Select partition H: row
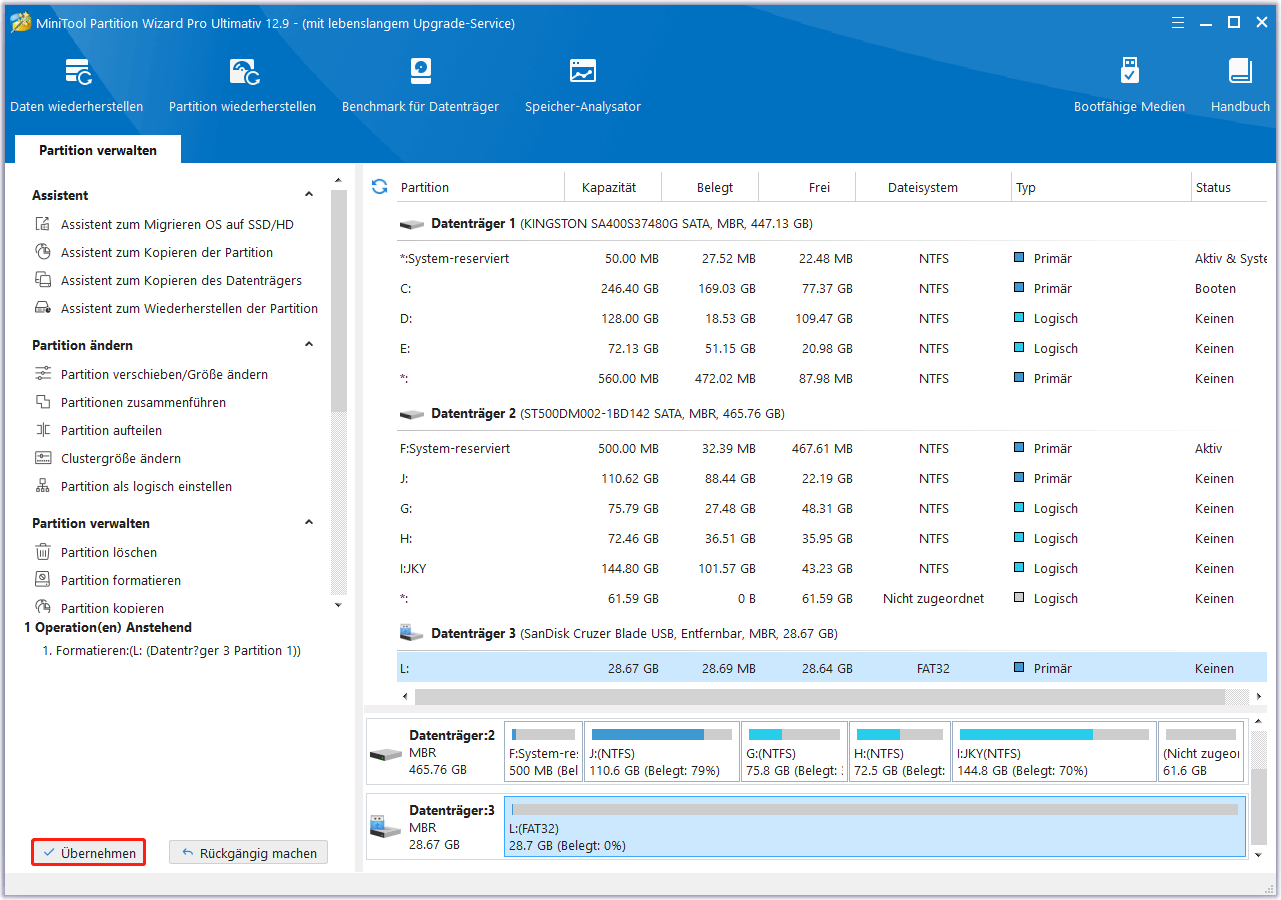Screen dimensions: 1281x900 pos(832,539)
